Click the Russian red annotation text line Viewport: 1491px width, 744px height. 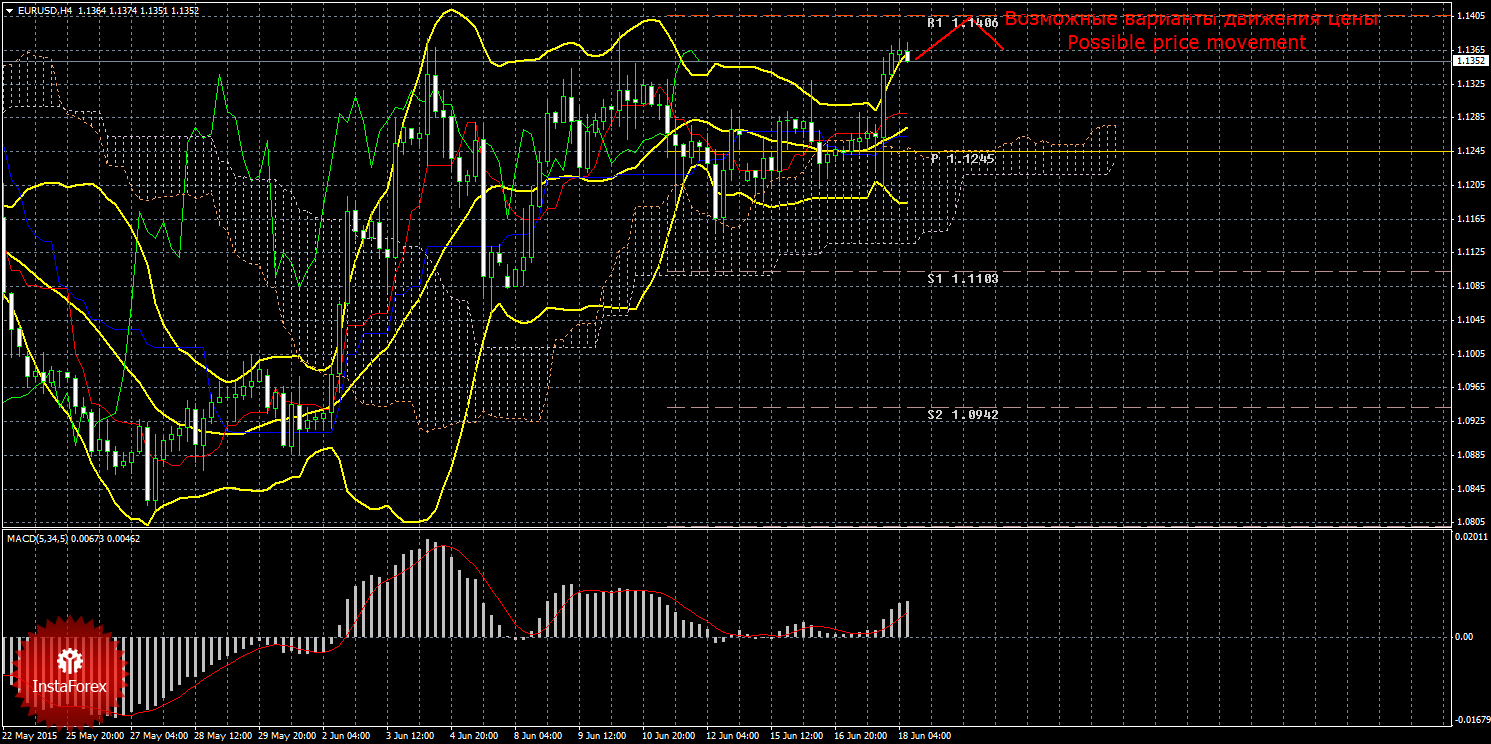(x=1191, y=19)
